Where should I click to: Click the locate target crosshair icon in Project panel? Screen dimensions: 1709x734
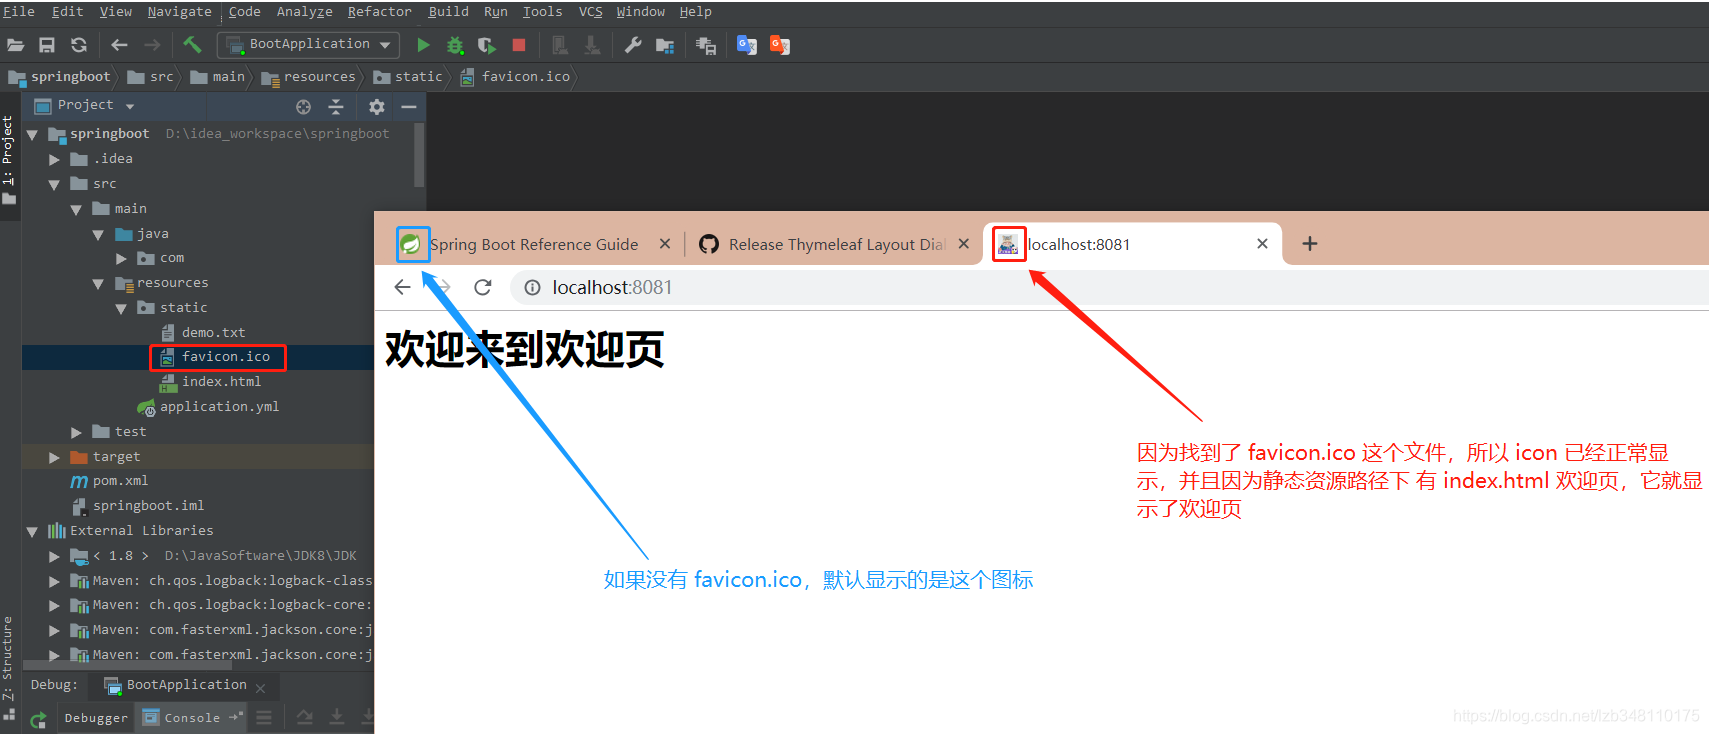pos(304,106)
